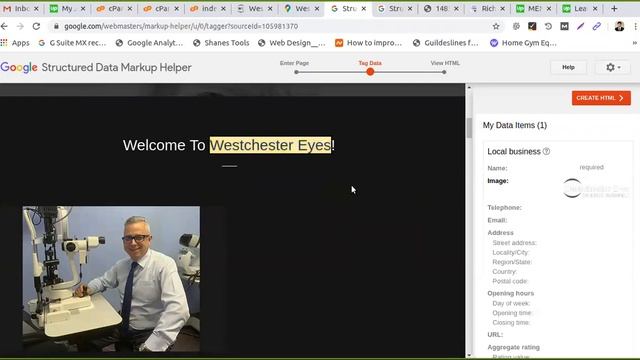Click the View HTML step marker
Screen dimensions: 640x360
point(444,72)
